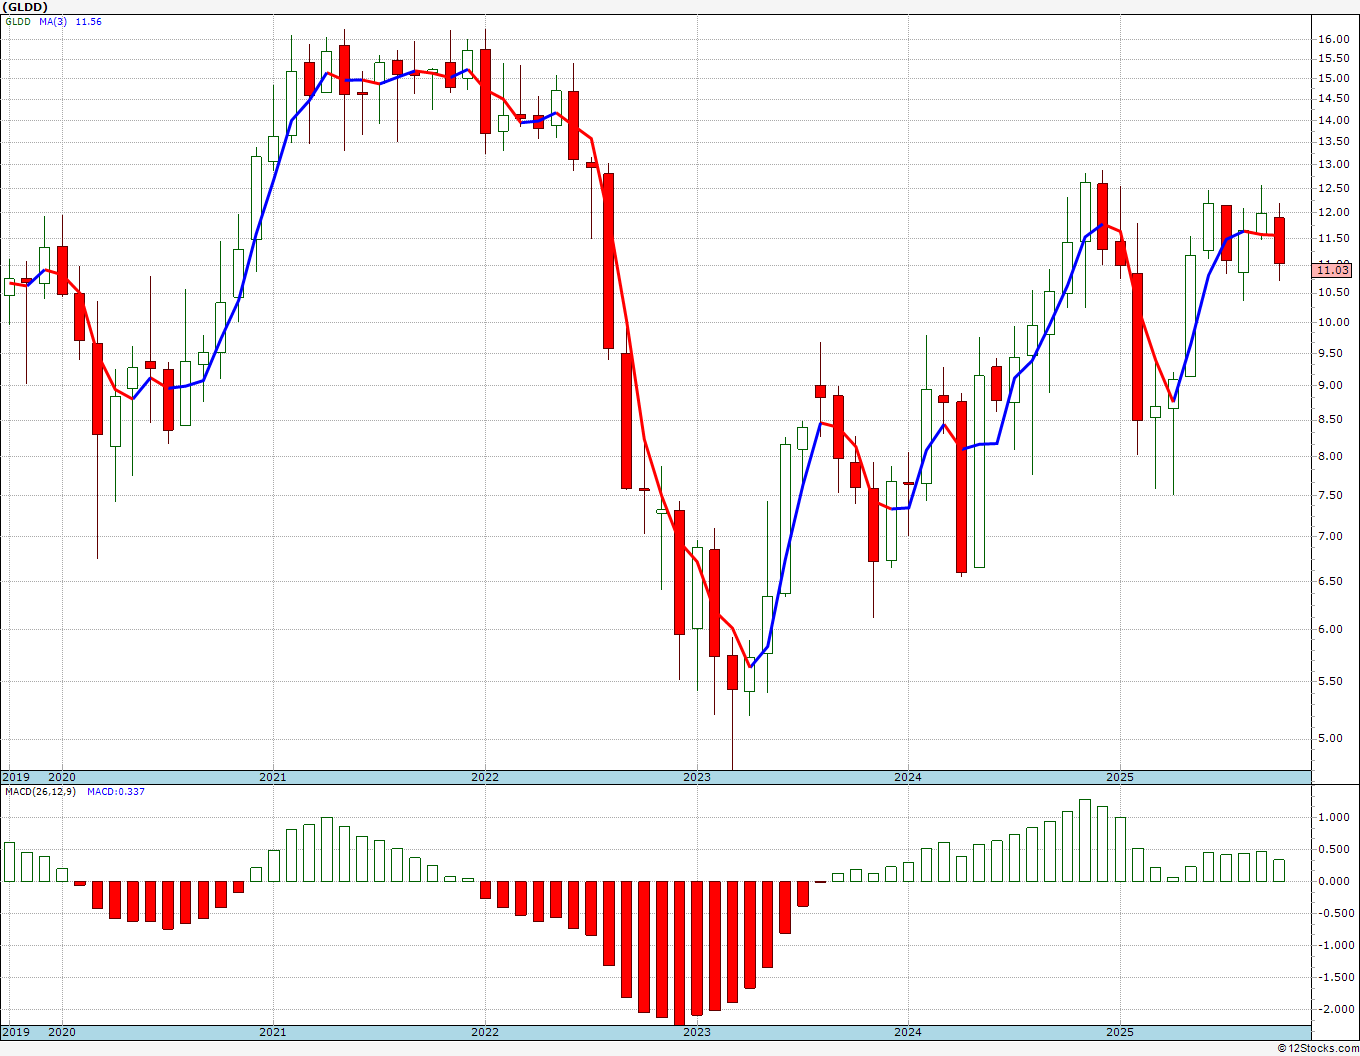Click 2019 on the price chart time axis

pyautogui.click(x=15, y=777)
